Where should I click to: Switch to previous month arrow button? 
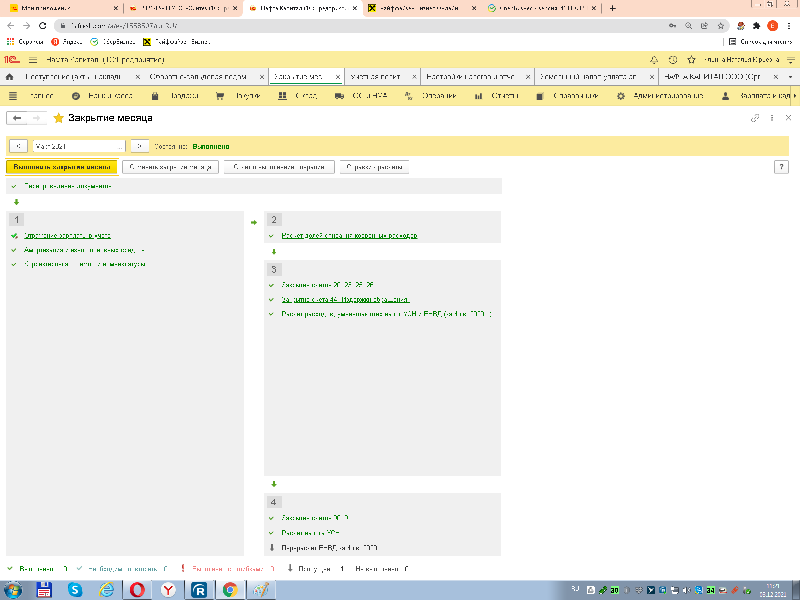18,146
